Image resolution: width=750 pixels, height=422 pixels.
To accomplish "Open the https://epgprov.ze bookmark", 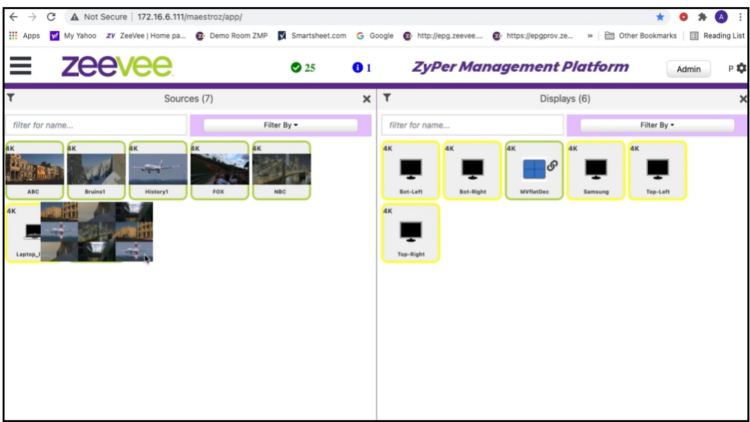I will click(533, 35).
